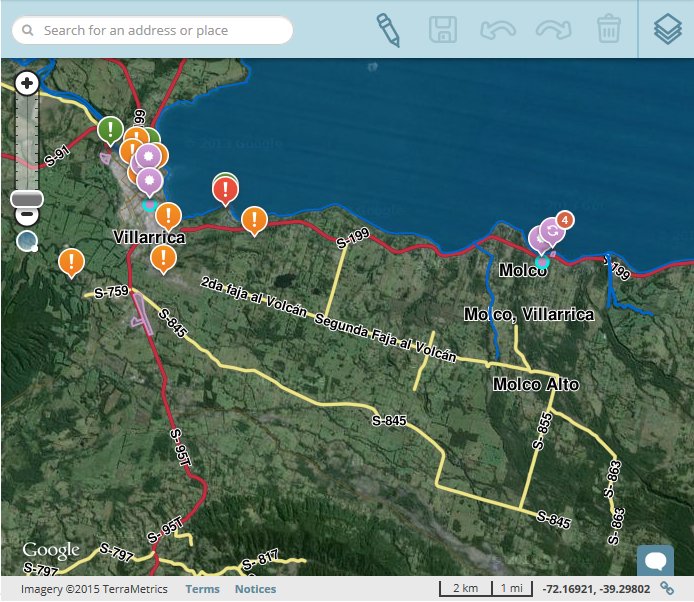Click the S-817 road label
This screenshot has width=694, height=602.
coord(260,560)
